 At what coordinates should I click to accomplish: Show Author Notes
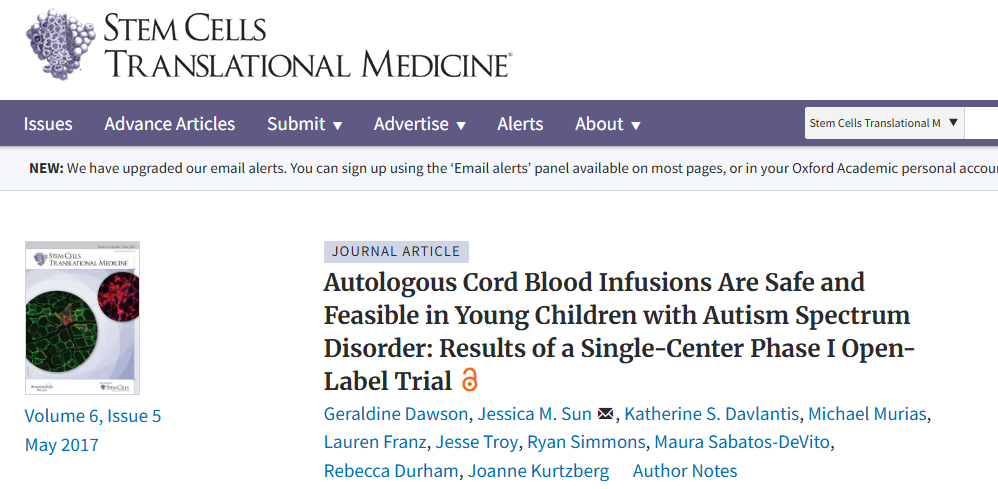pos(685,471)
